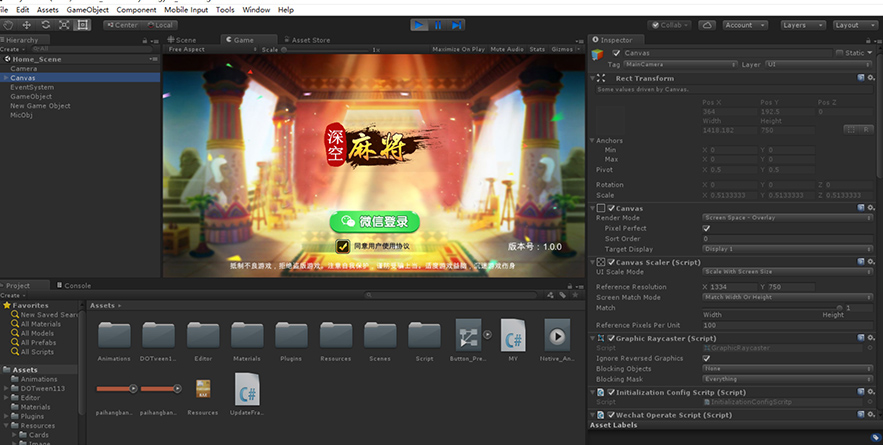Expand the DOTween113 folder in tree
Viewport: 883px width, 445px height.
click(x=6, y=388)
